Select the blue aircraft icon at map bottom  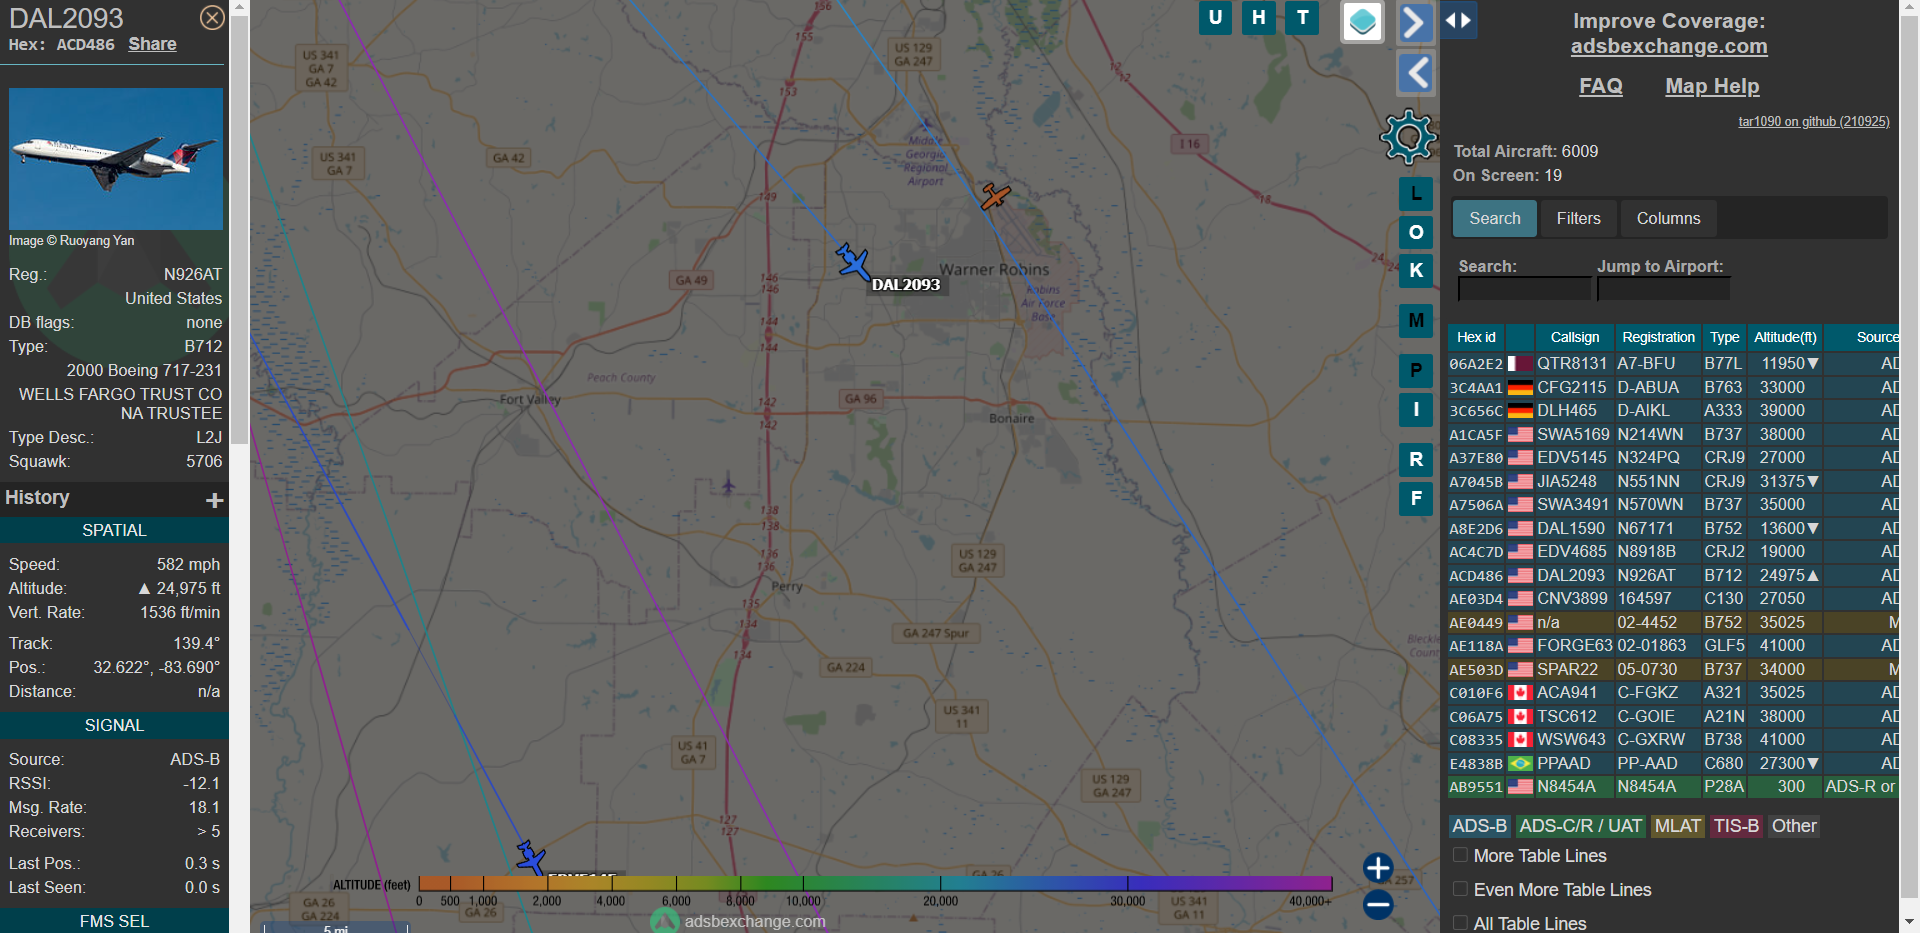530,857
